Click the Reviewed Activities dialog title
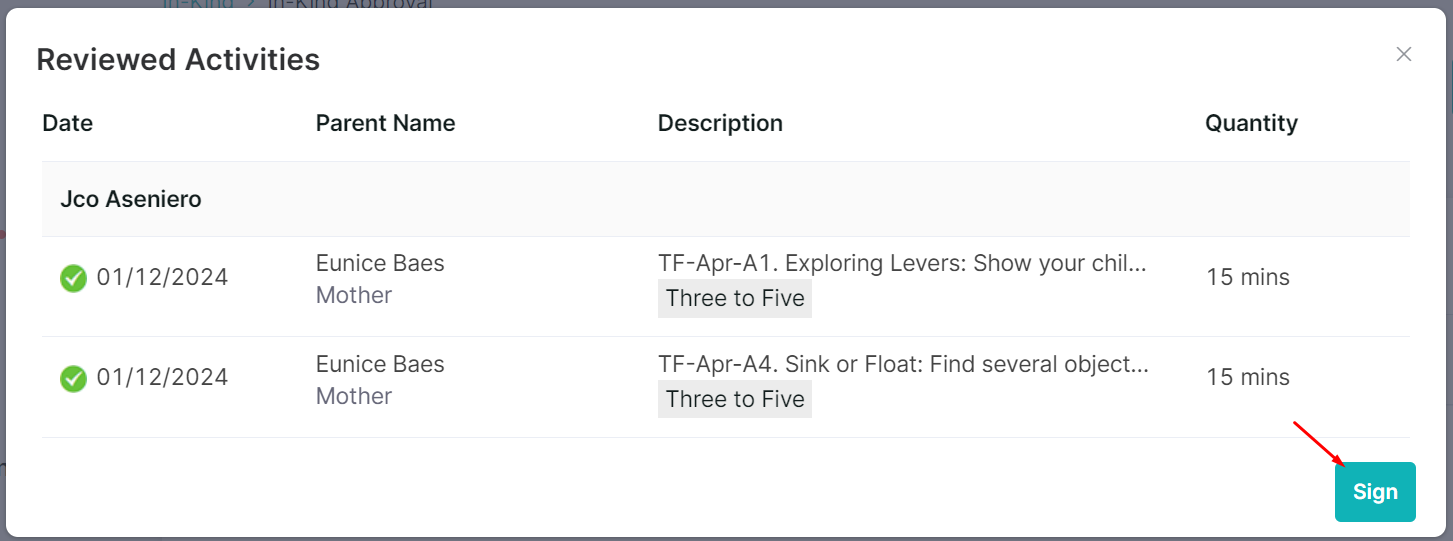Screen dimensions: 1453x541 178,60
